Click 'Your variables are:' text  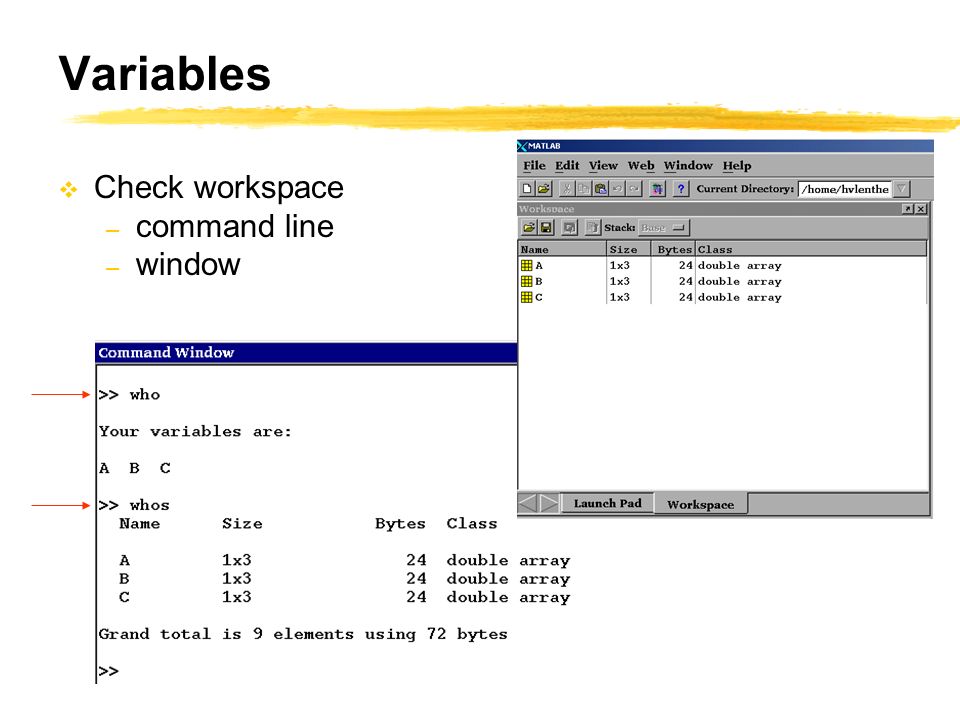[x=195, y=432]
